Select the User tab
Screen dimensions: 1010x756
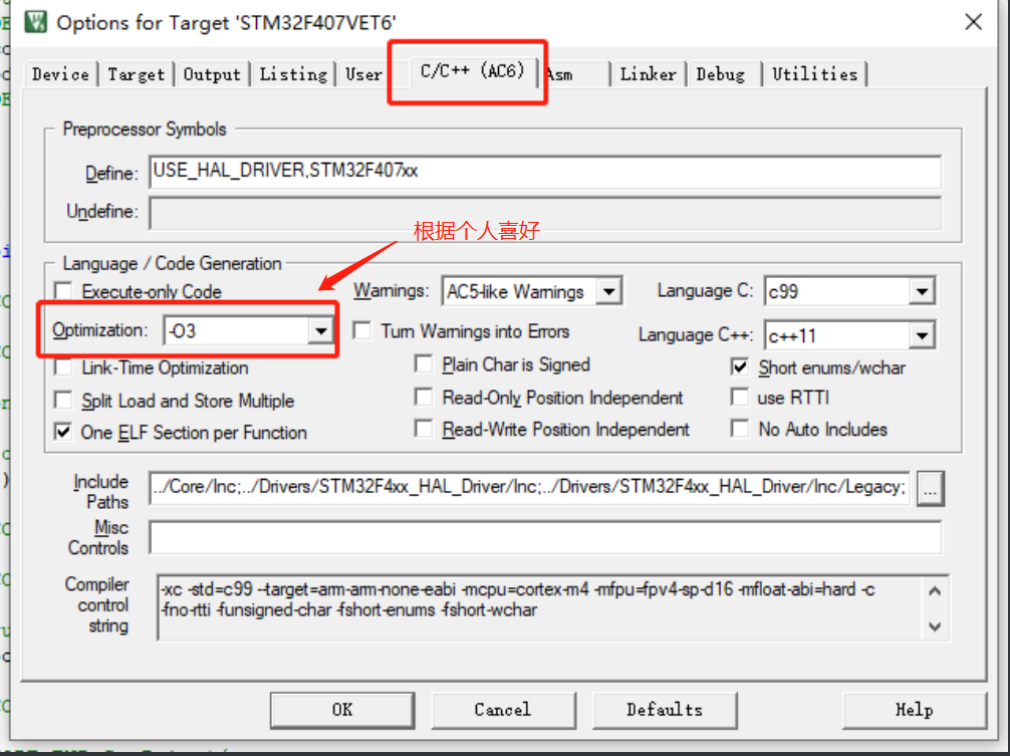(364, 74)
